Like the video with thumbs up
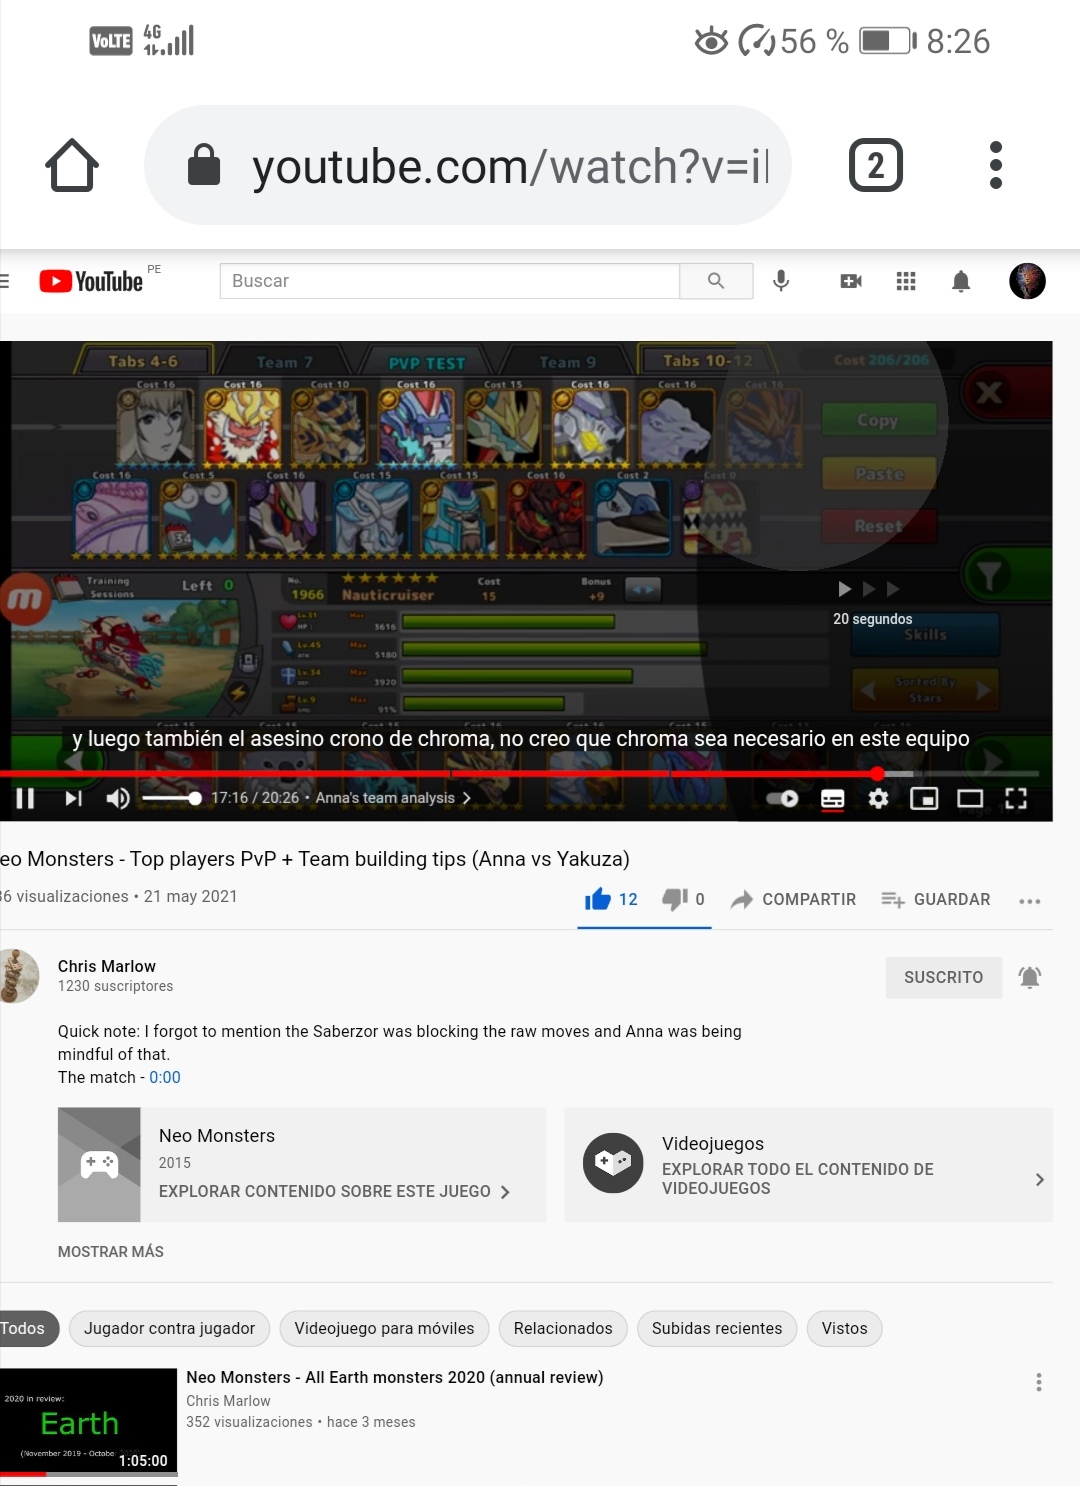This screenshot has height=1486, width=1080. coord(611,899)
